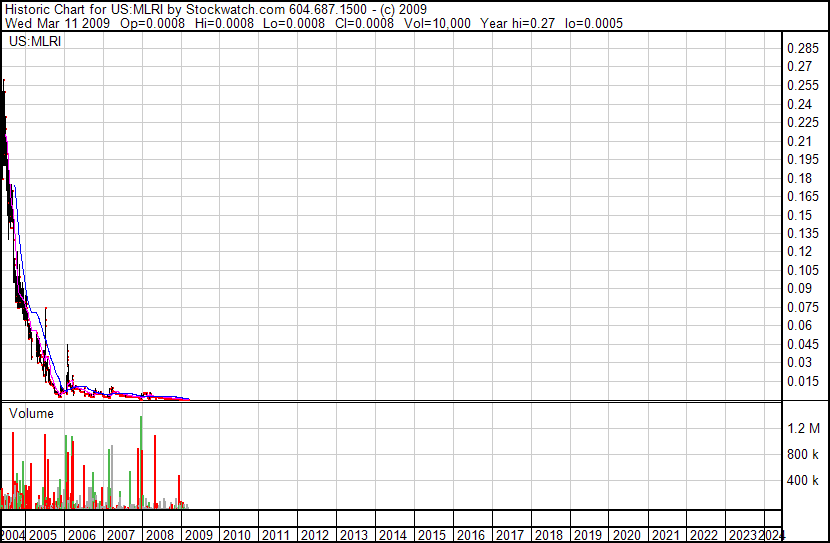Click the 0.21 price level label
830x543 pixels.
800,141
